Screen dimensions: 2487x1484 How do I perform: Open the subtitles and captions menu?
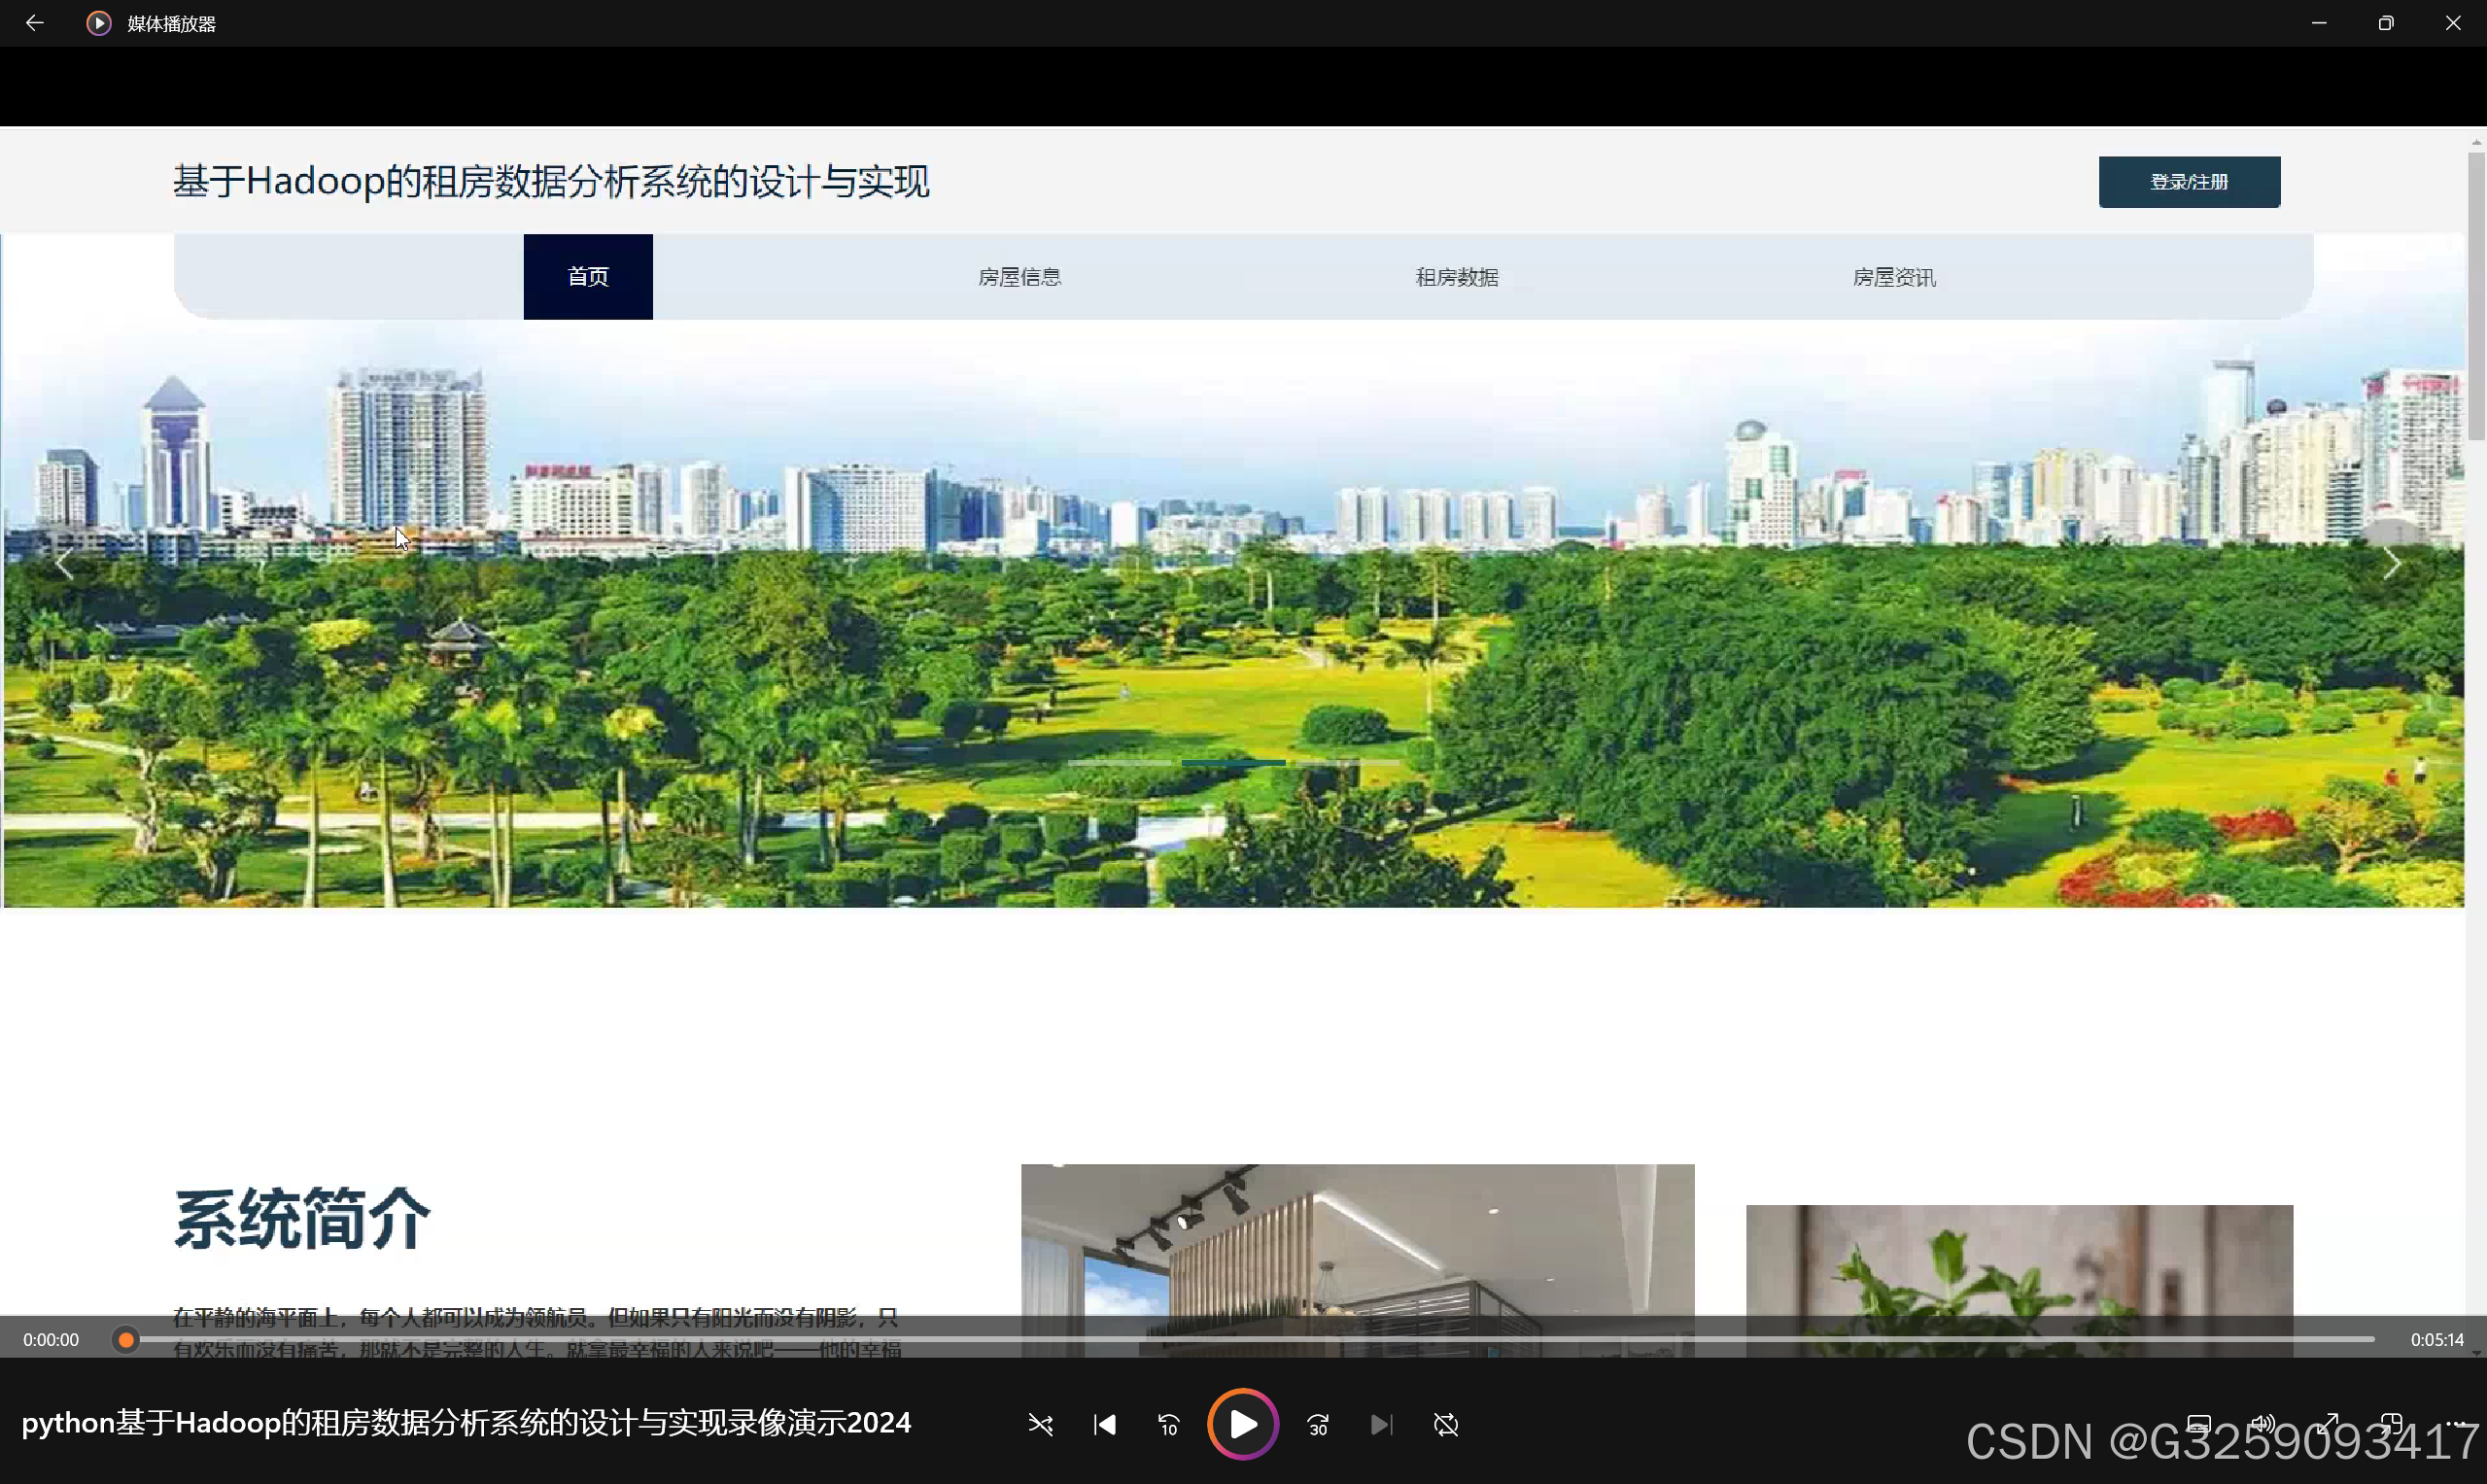pos(2198,1424)
